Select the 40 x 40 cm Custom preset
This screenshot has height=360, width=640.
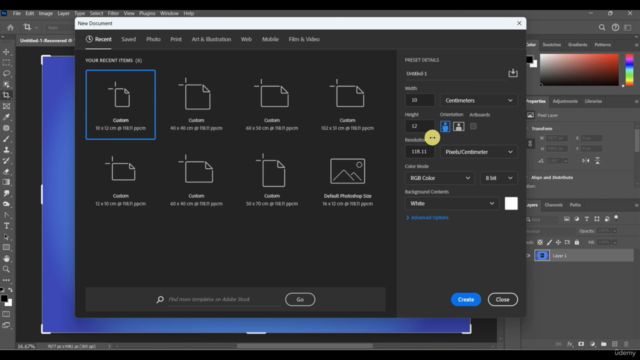click(x=196, y=104)
